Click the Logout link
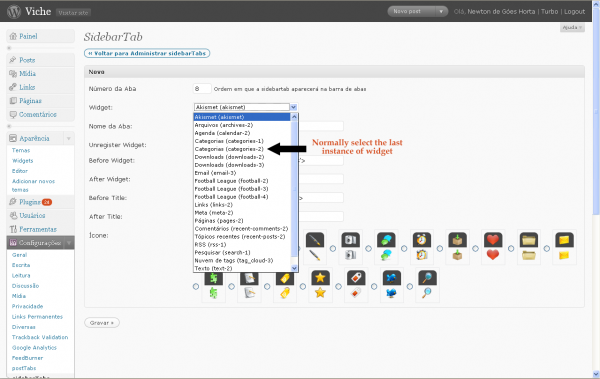 [x=574, y=11]
